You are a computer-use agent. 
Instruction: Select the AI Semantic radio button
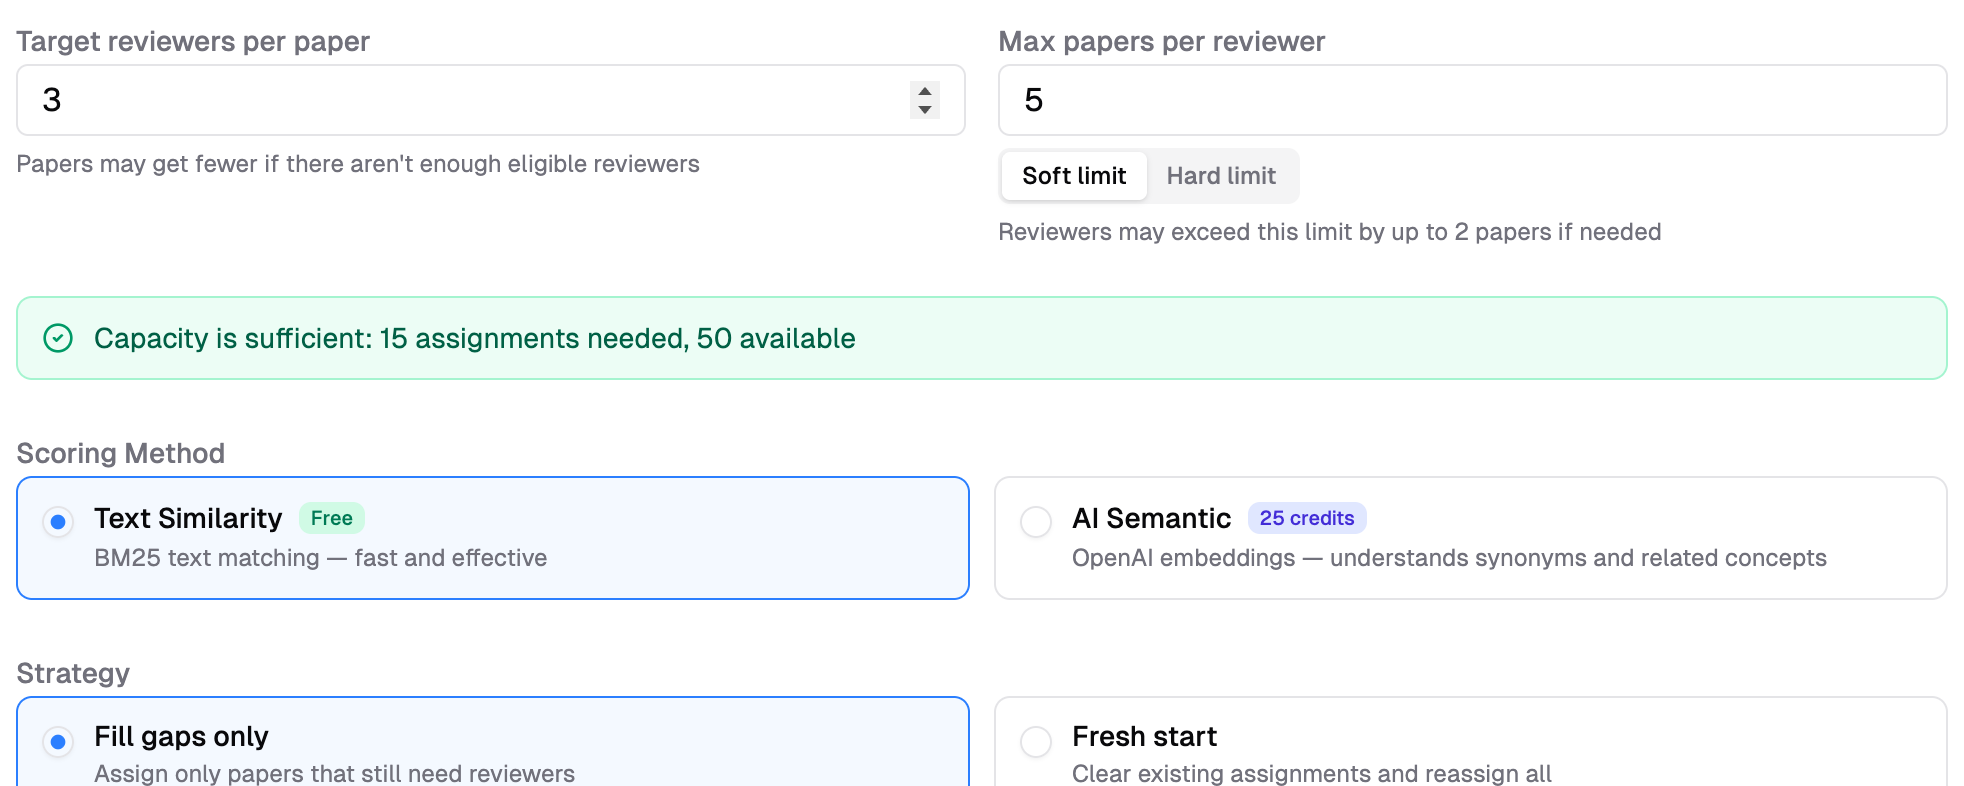(x=1036, y=521)
